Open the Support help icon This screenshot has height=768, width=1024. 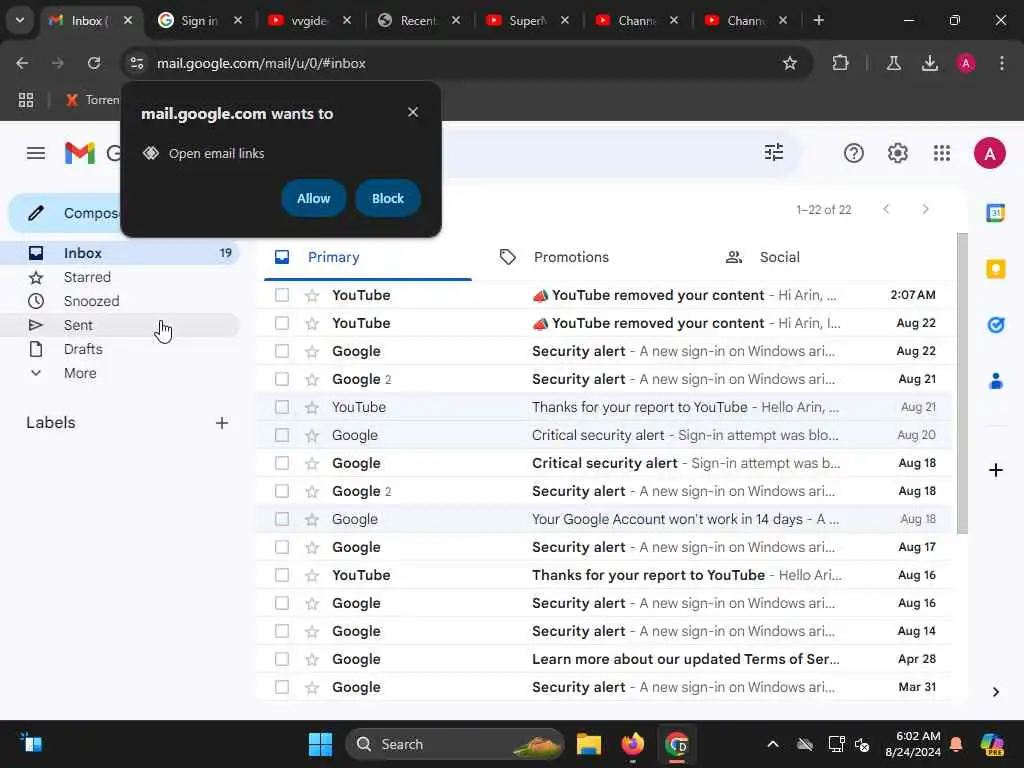[854, 153]
